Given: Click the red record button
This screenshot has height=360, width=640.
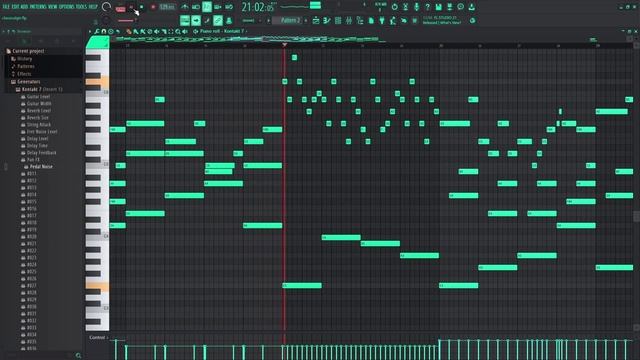Looking at the screenshot, I should (x=153, y=7).
